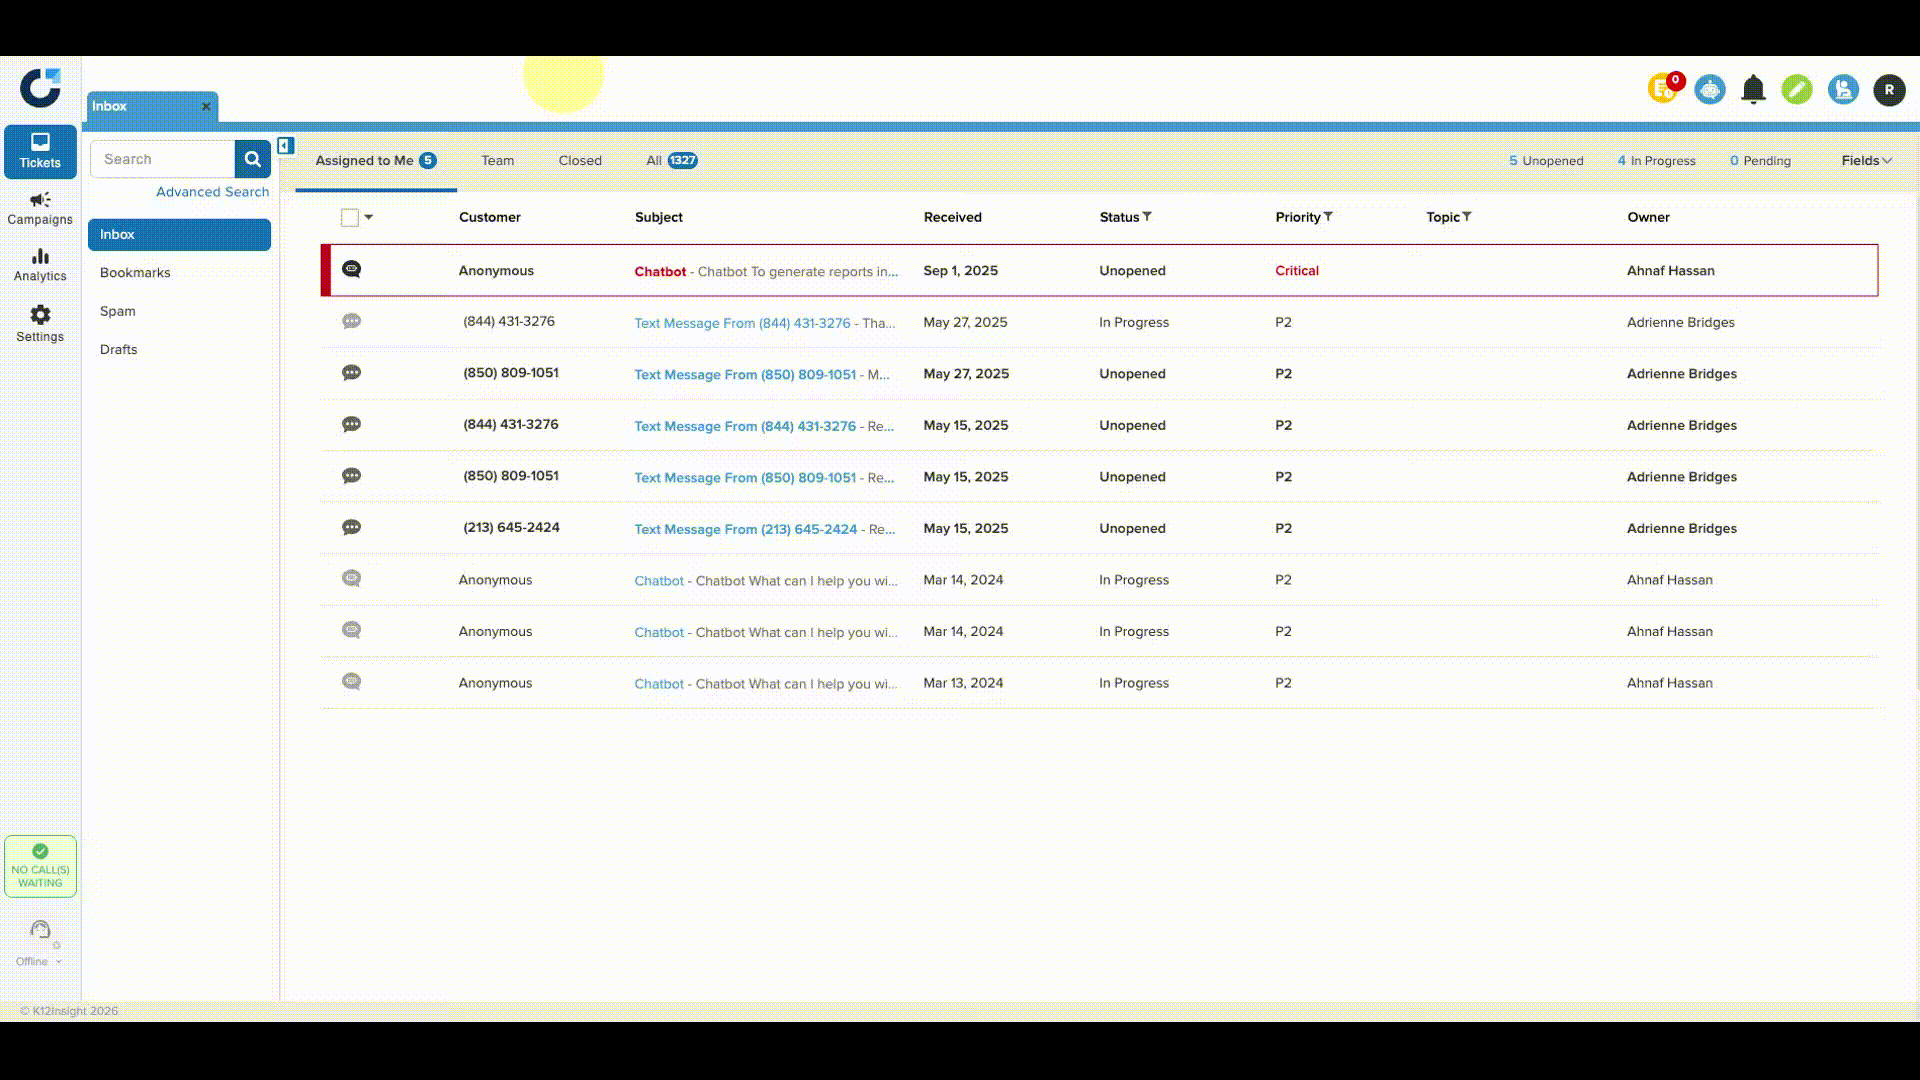Open the Campaigns megaphone icon
The height and width of the screenshot is (1080, 1920).
click(x=40, y=200)
